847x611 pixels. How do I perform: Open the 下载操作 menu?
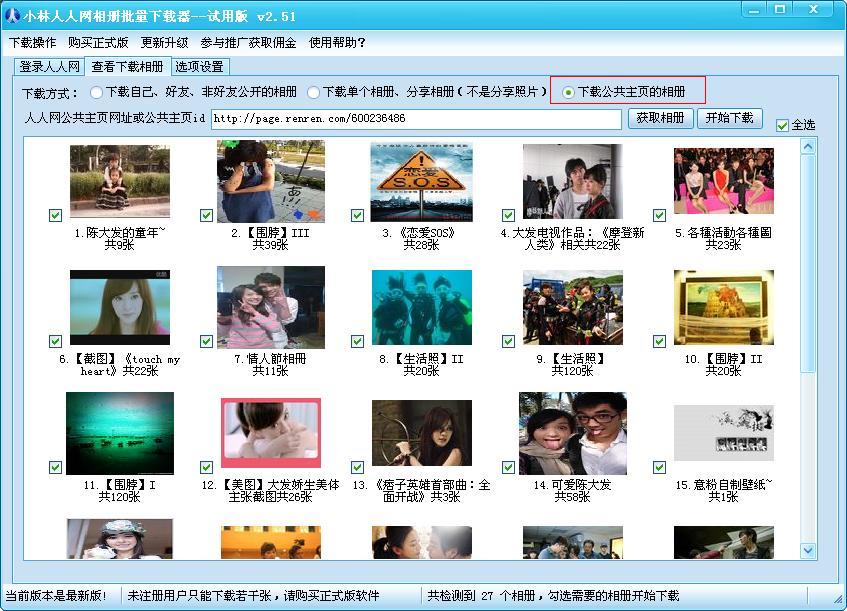coord(32,43)
